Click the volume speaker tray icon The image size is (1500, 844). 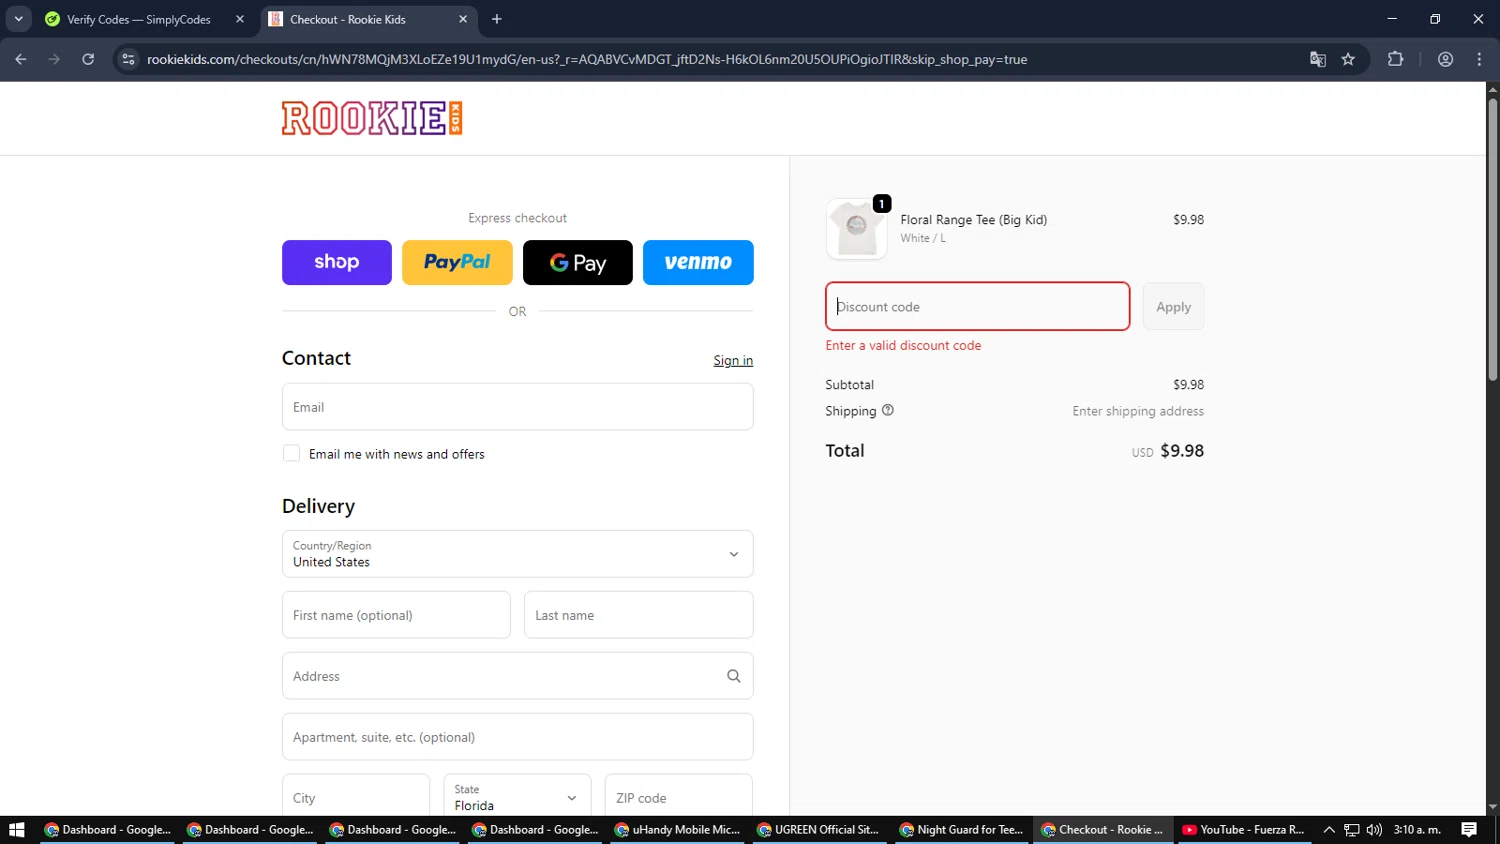click(x=1374, y=830)
